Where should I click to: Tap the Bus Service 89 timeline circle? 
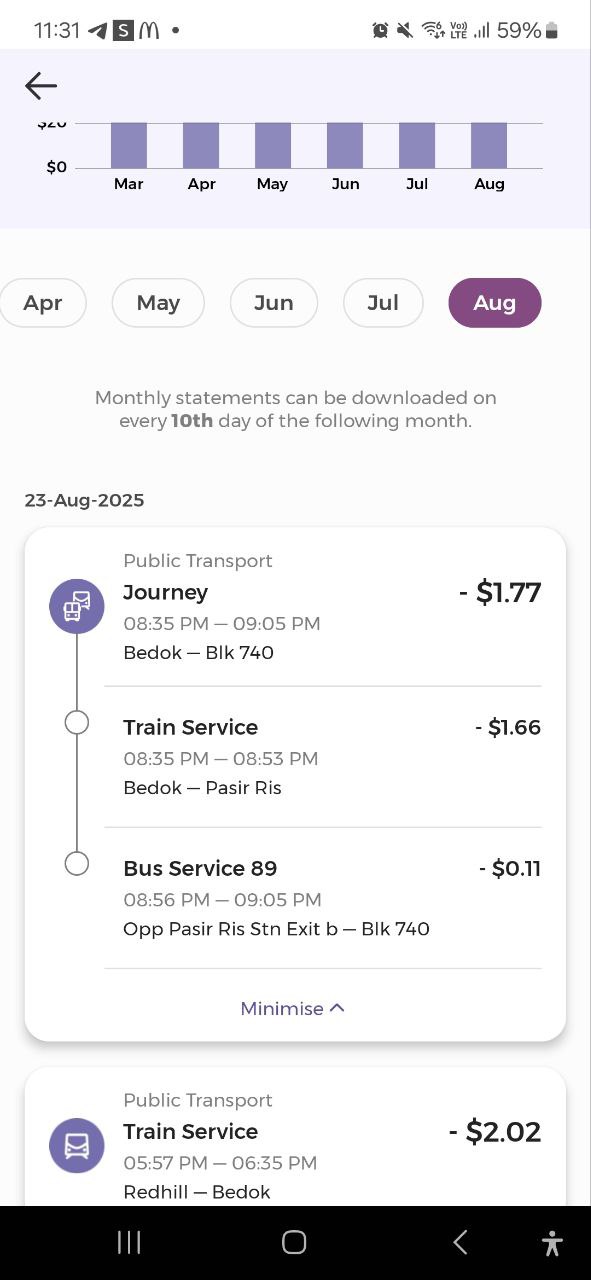[77, 863]
